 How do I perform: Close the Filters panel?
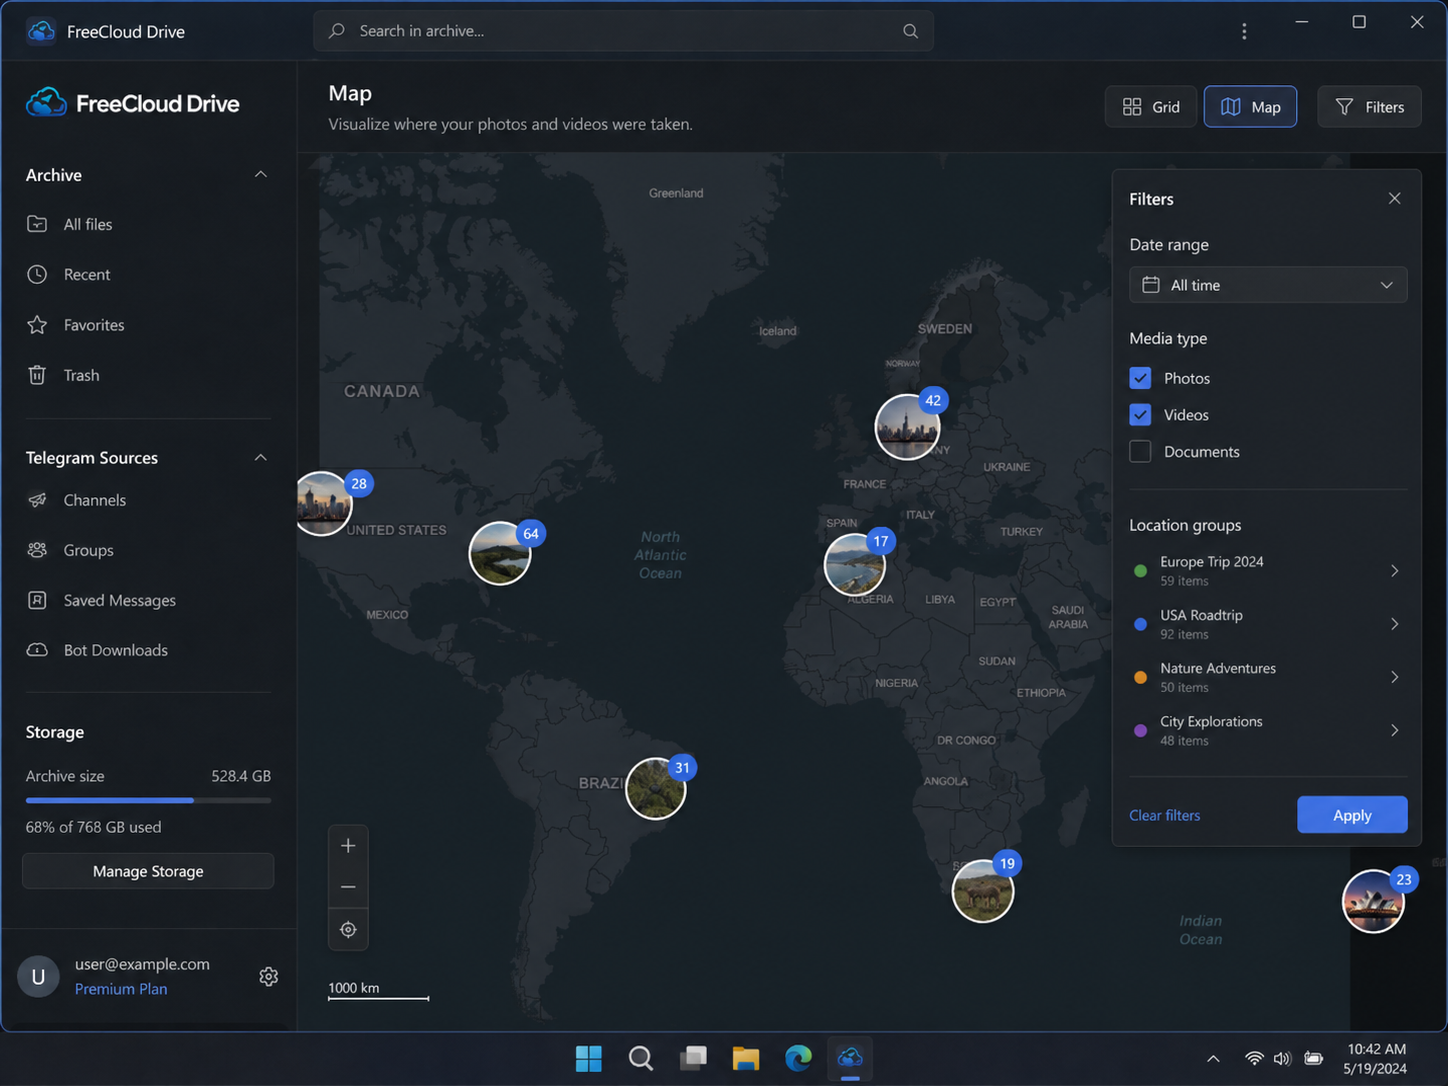pyautogui.click(x=1395, y=199)
